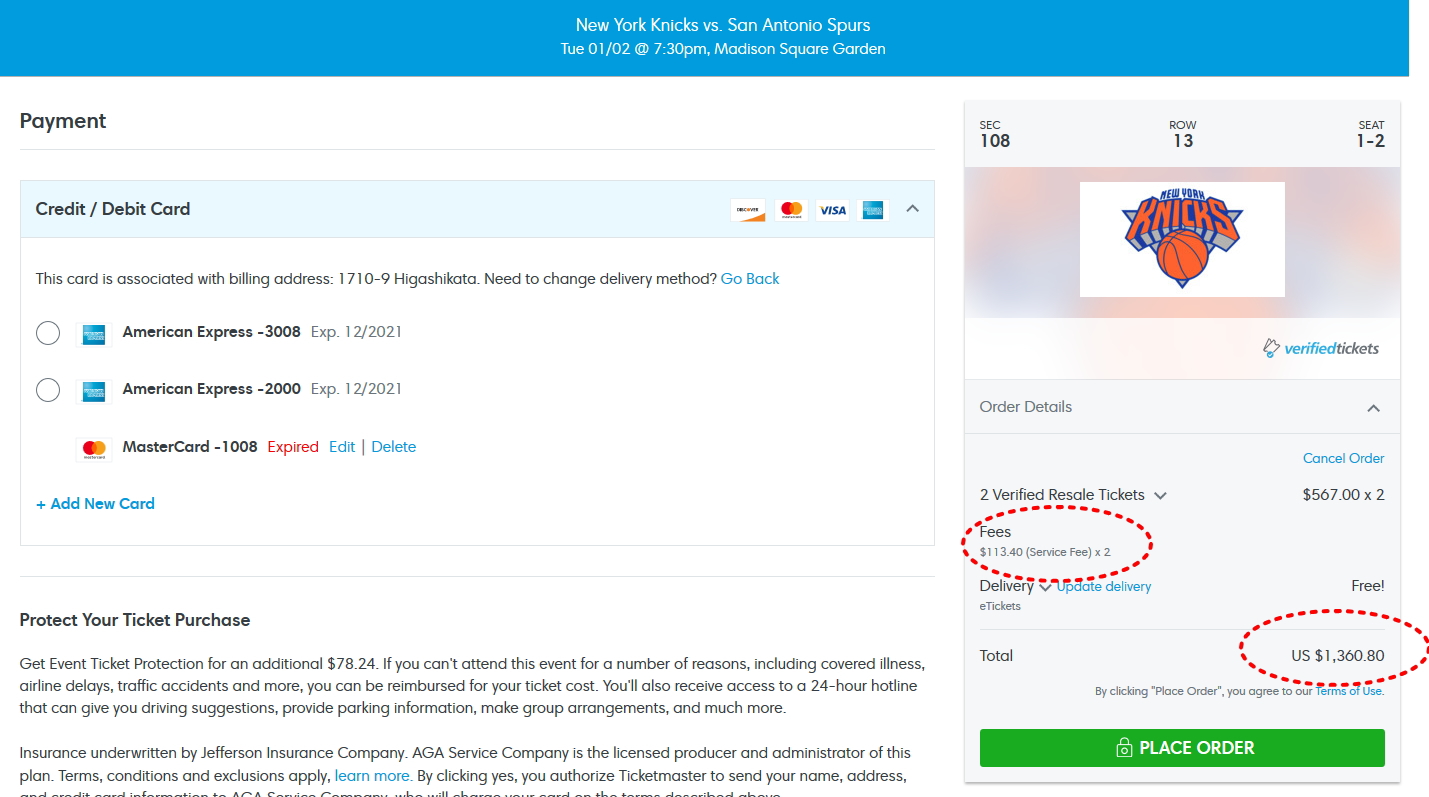Click the eTickets label

1000,606
